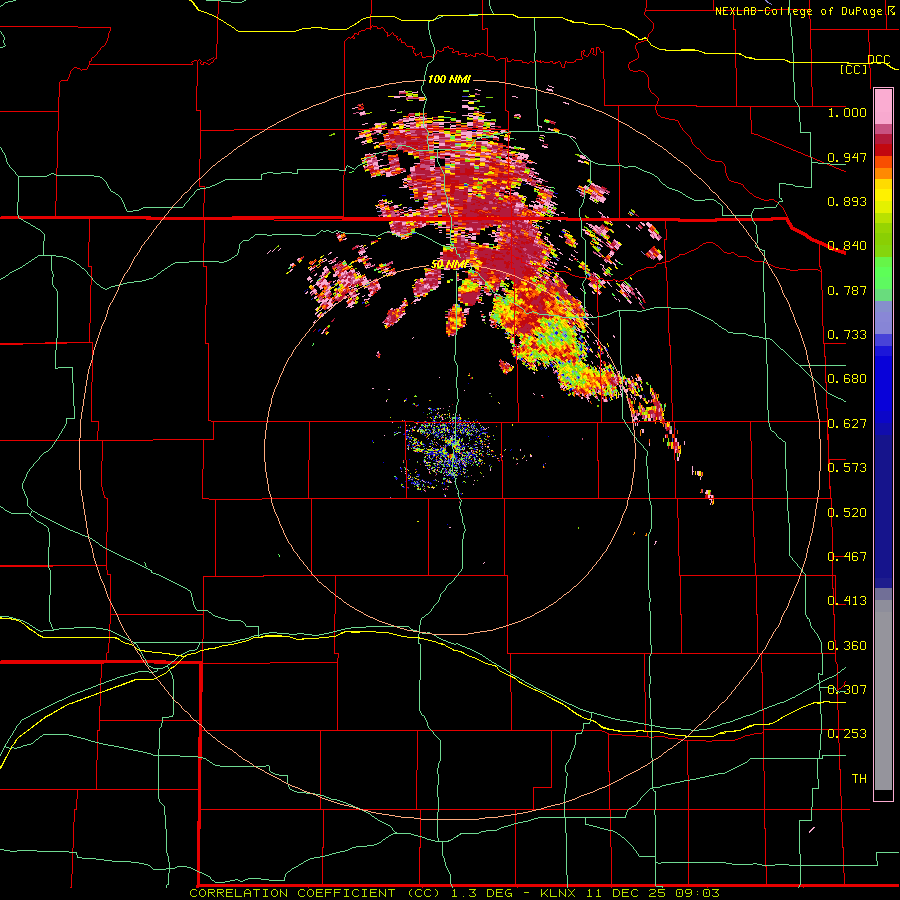Click the 0.947 color scale label
Image resolution: width=900 pixels, height=900 pixels.
[x=847, y=157]
